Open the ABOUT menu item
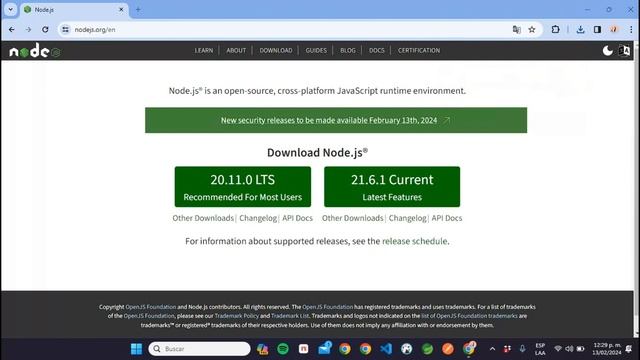 click(x=236, y=51)
